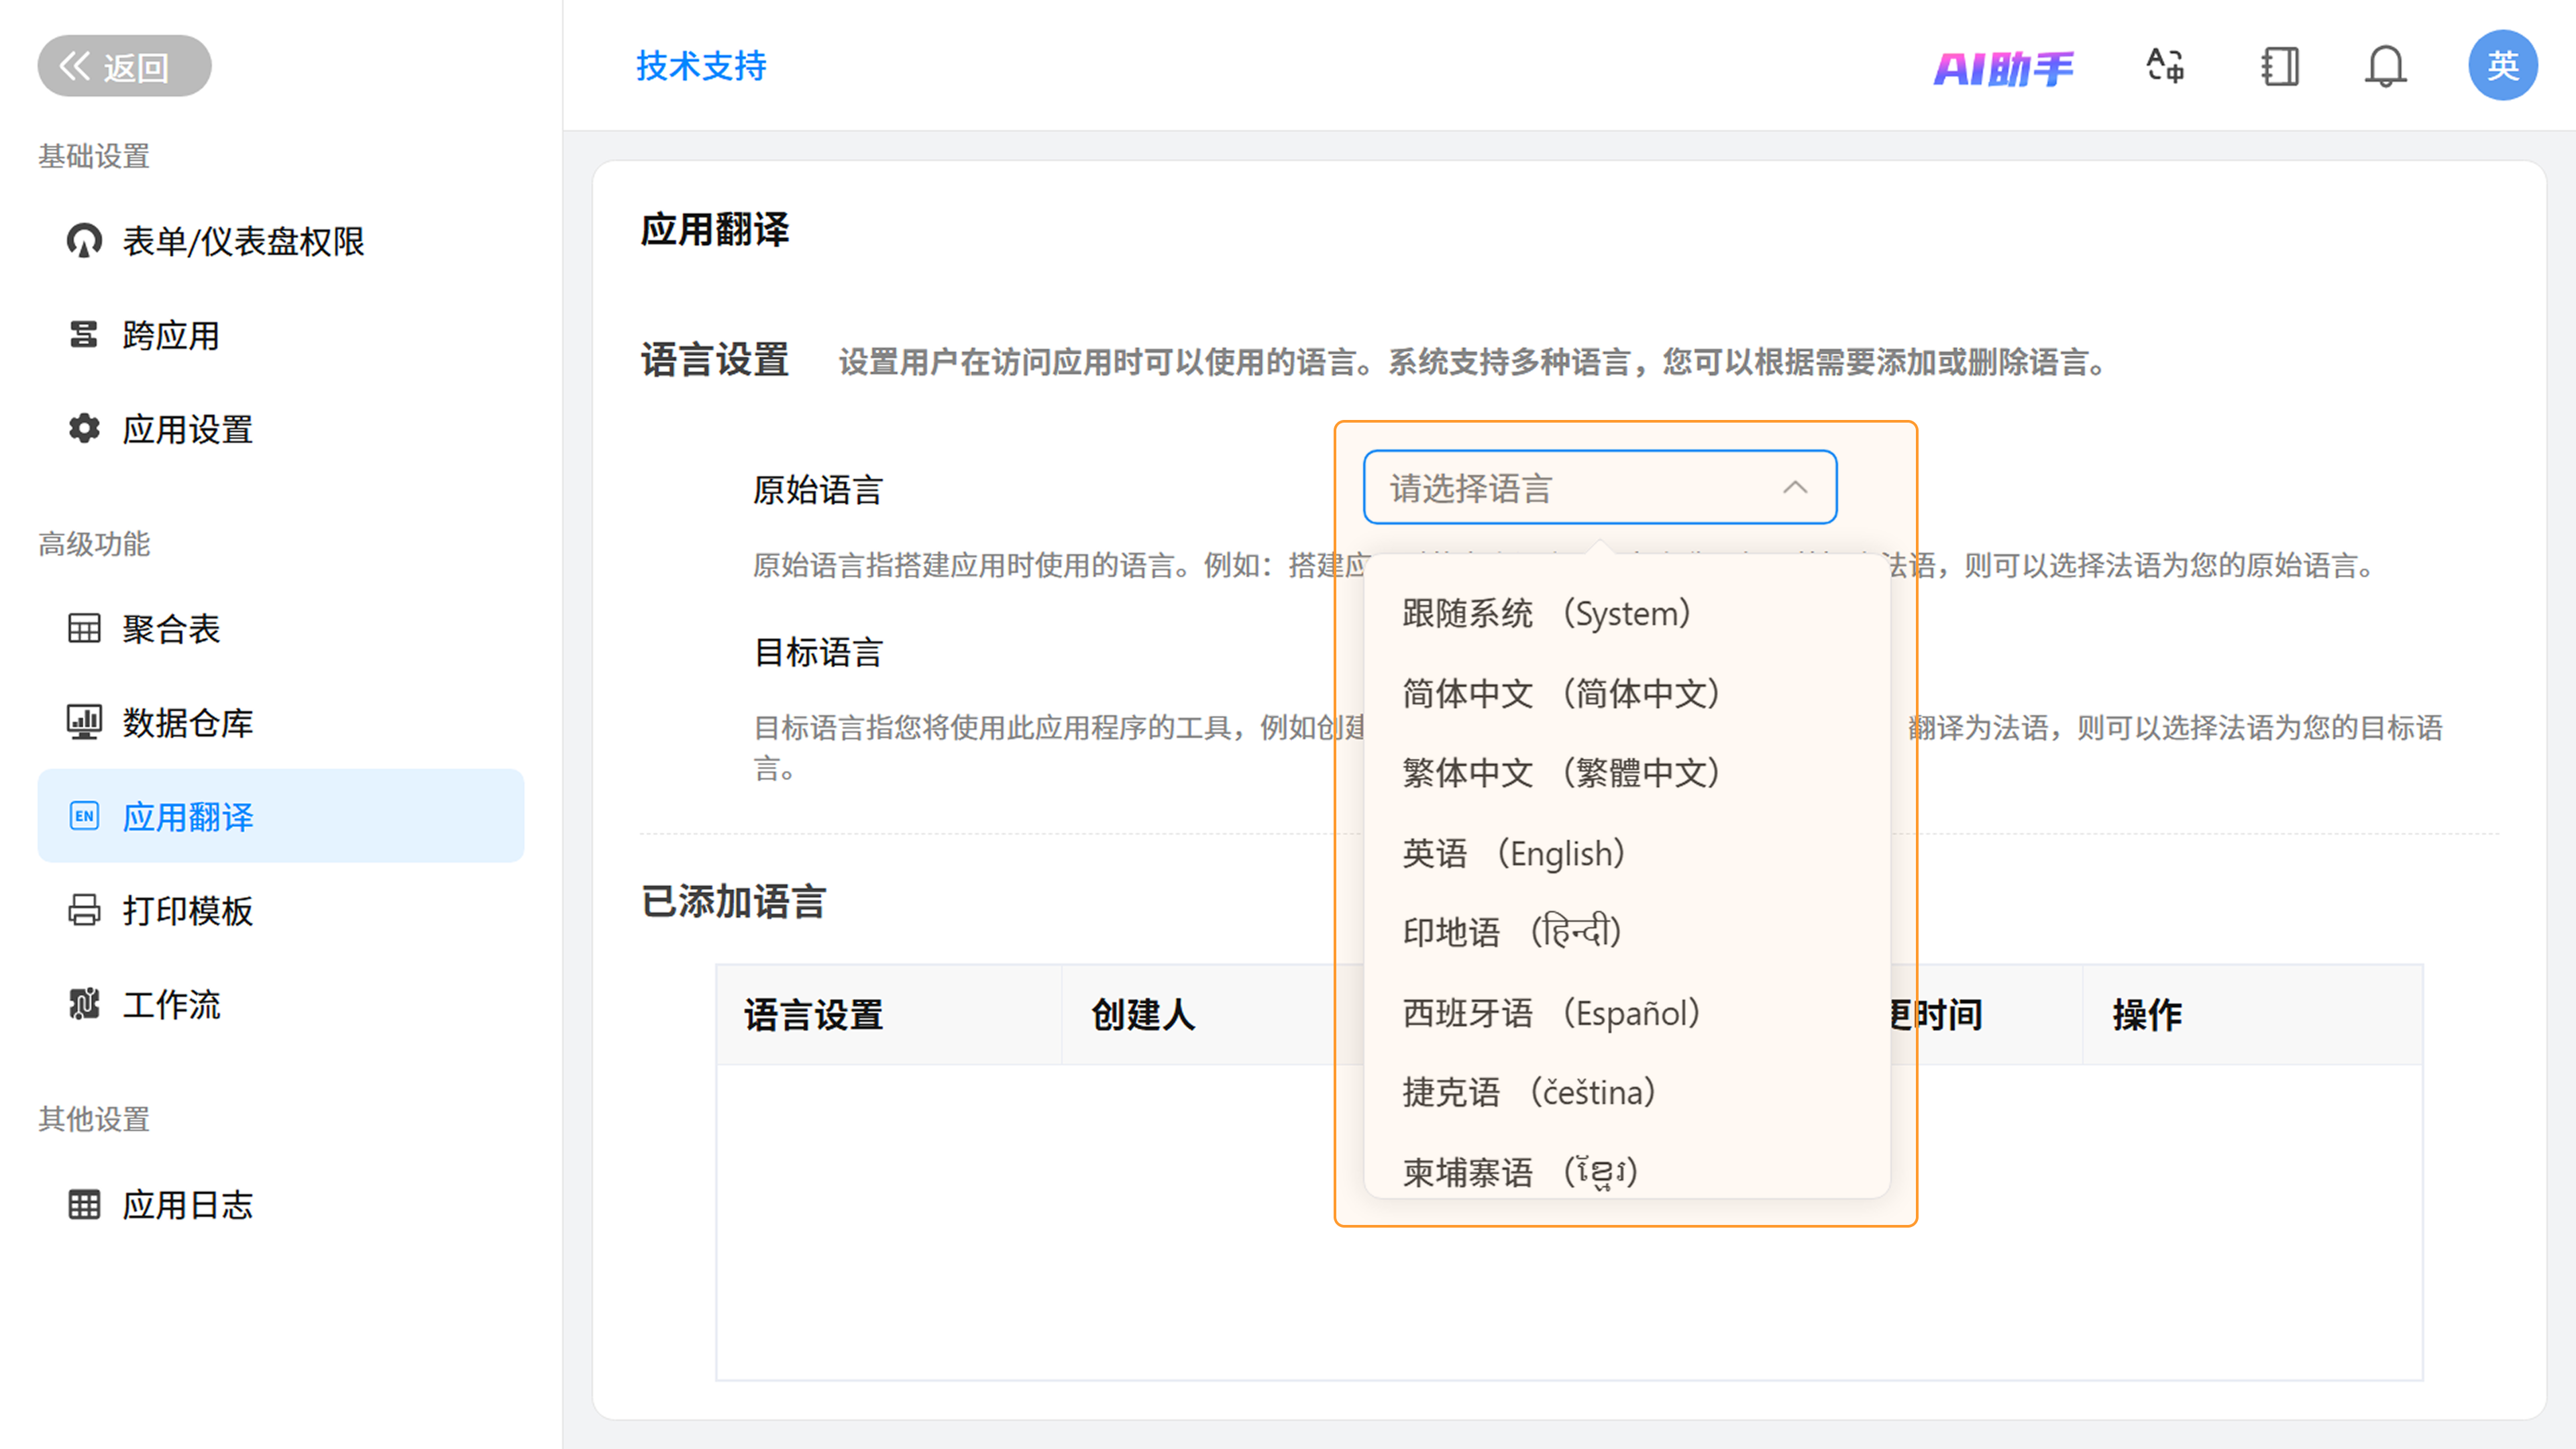
Task: Select 印地语 option
Action: click(1626, 932)
